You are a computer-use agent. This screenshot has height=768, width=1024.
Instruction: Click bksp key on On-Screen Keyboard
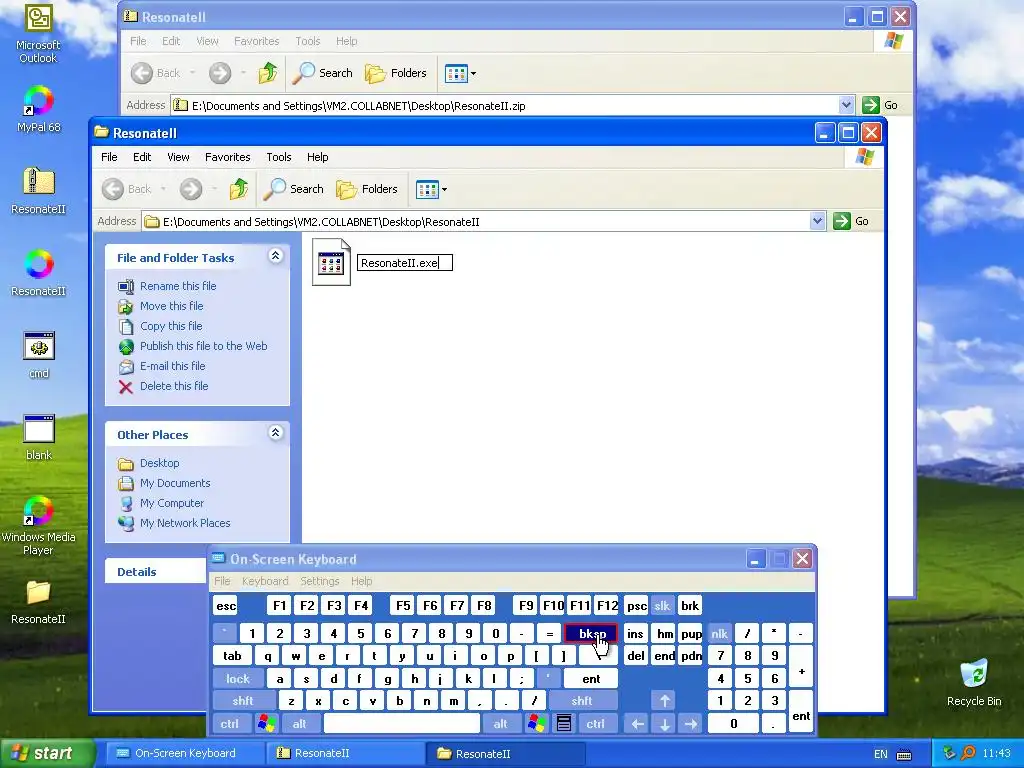[x=590, y=633]
